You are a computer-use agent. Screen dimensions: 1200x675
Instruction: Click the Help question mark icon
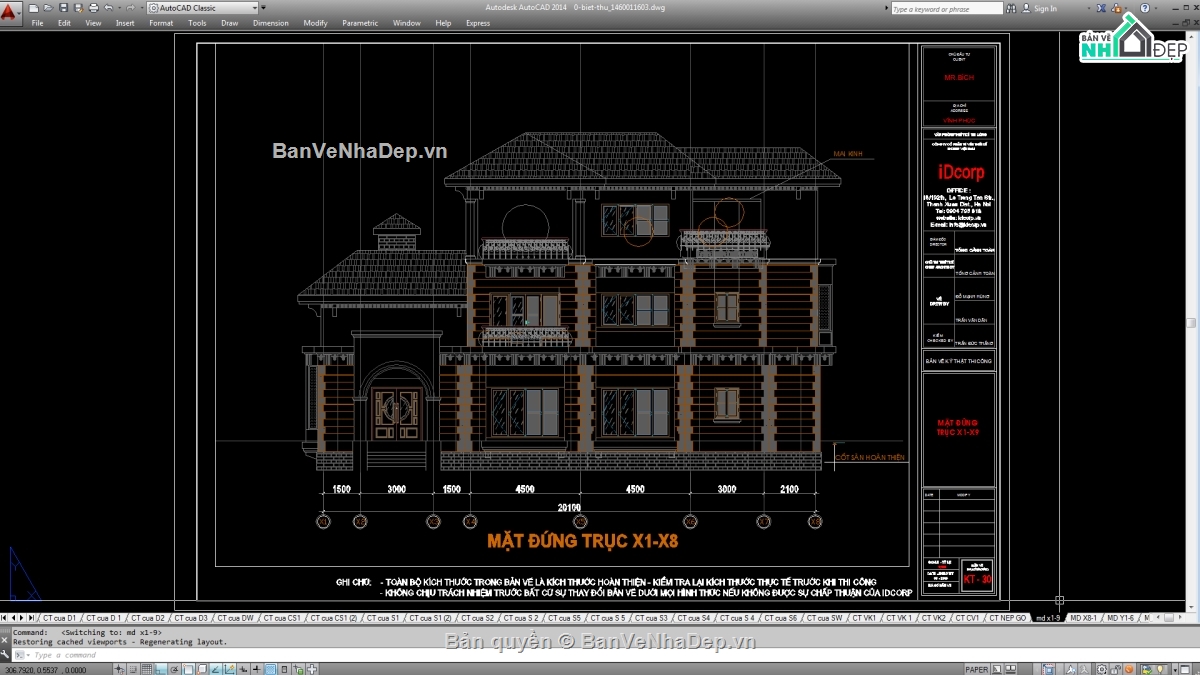[1144, 8]
